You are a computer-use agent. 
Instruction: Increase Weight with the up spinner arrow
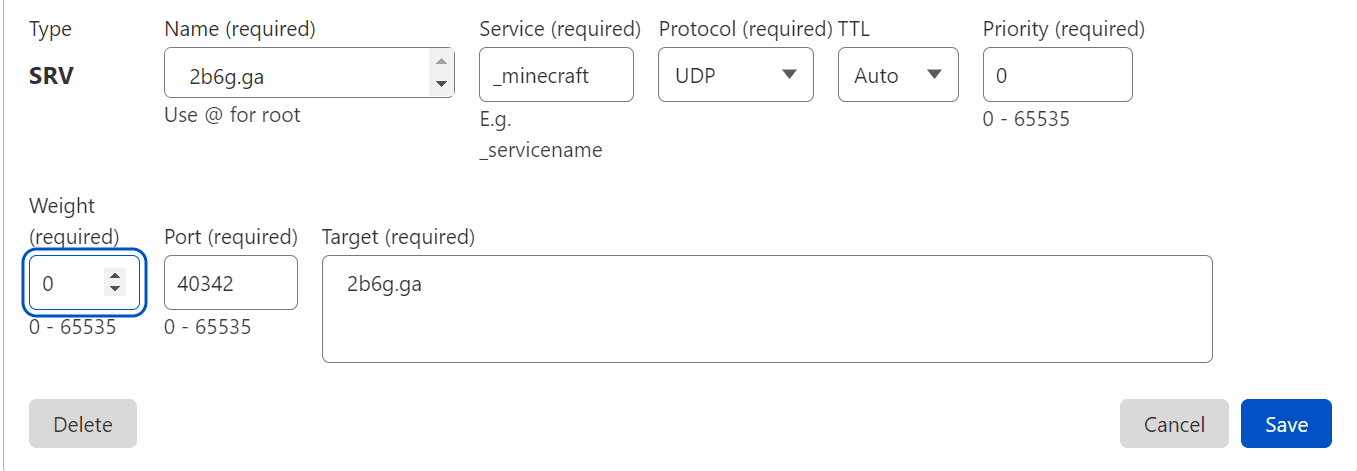point(115,276)
